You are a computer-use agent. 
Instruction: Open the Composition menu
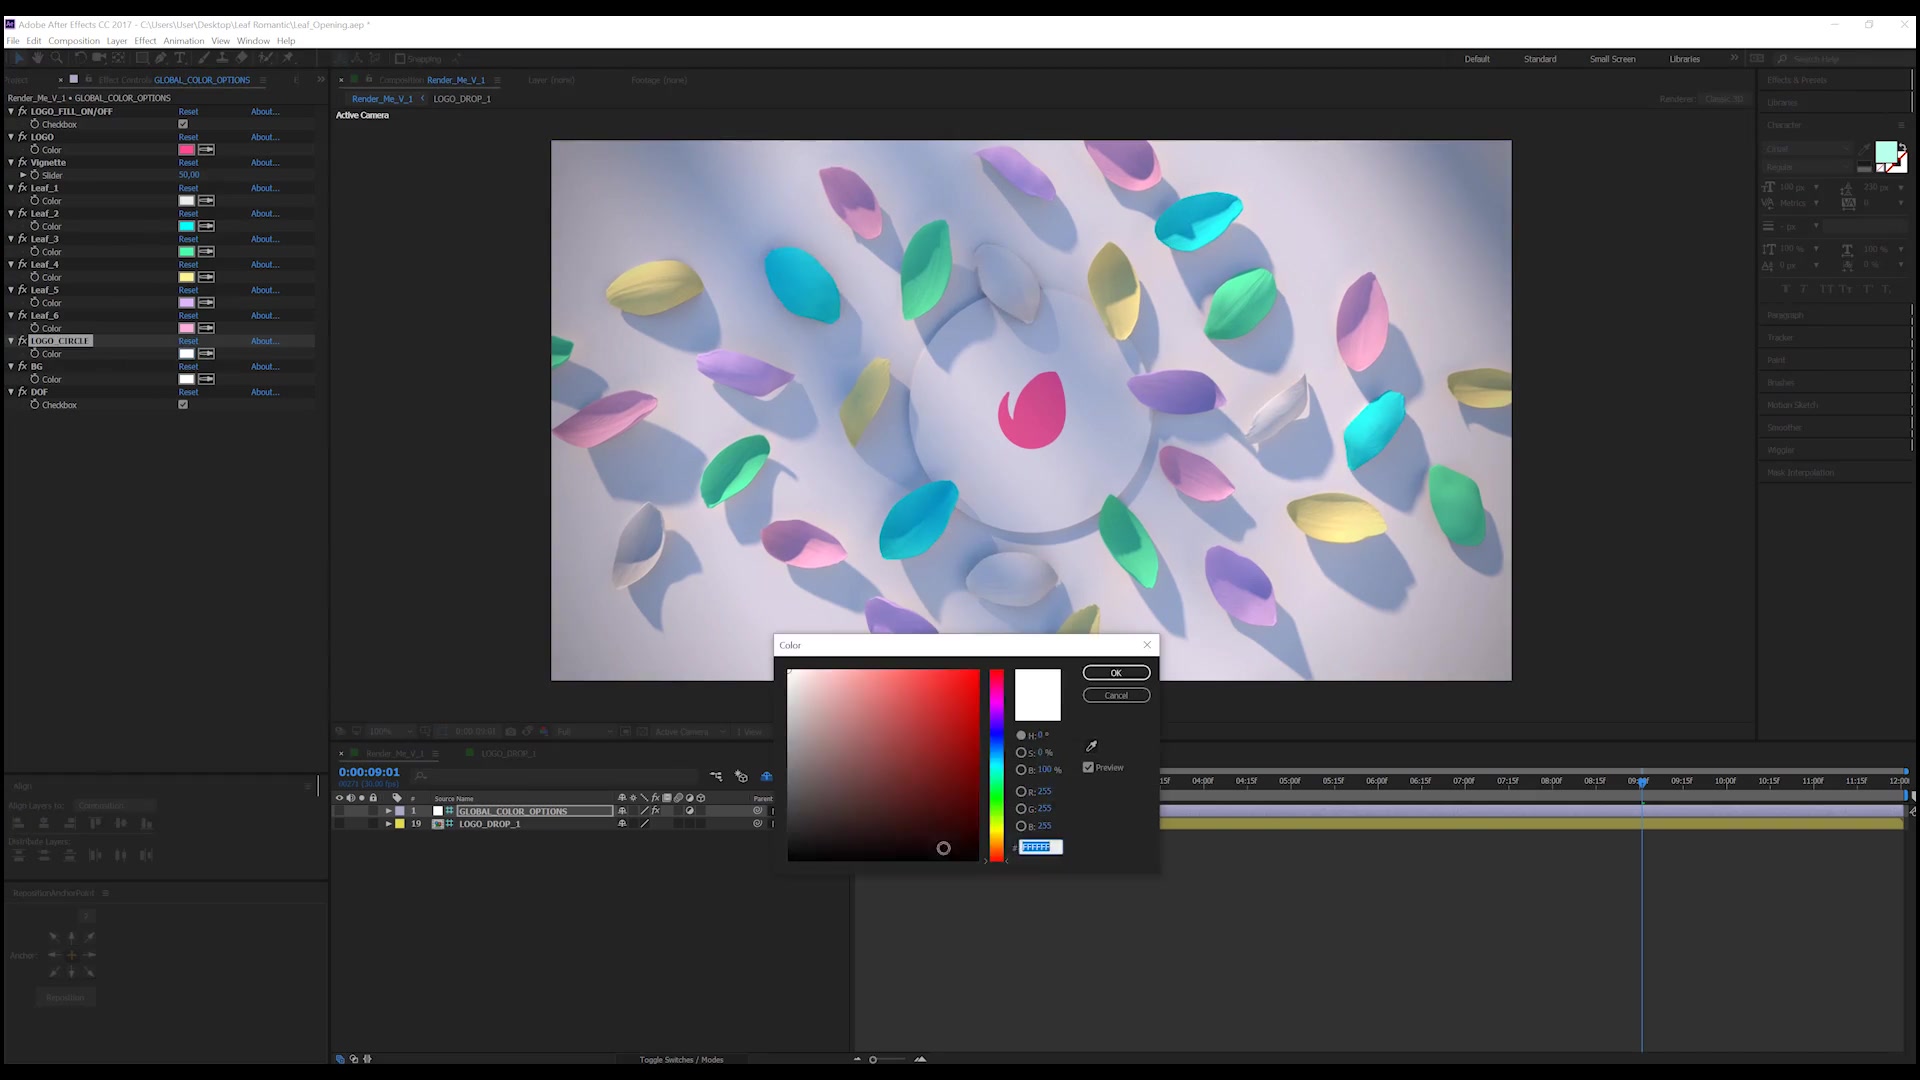point(74,41)
